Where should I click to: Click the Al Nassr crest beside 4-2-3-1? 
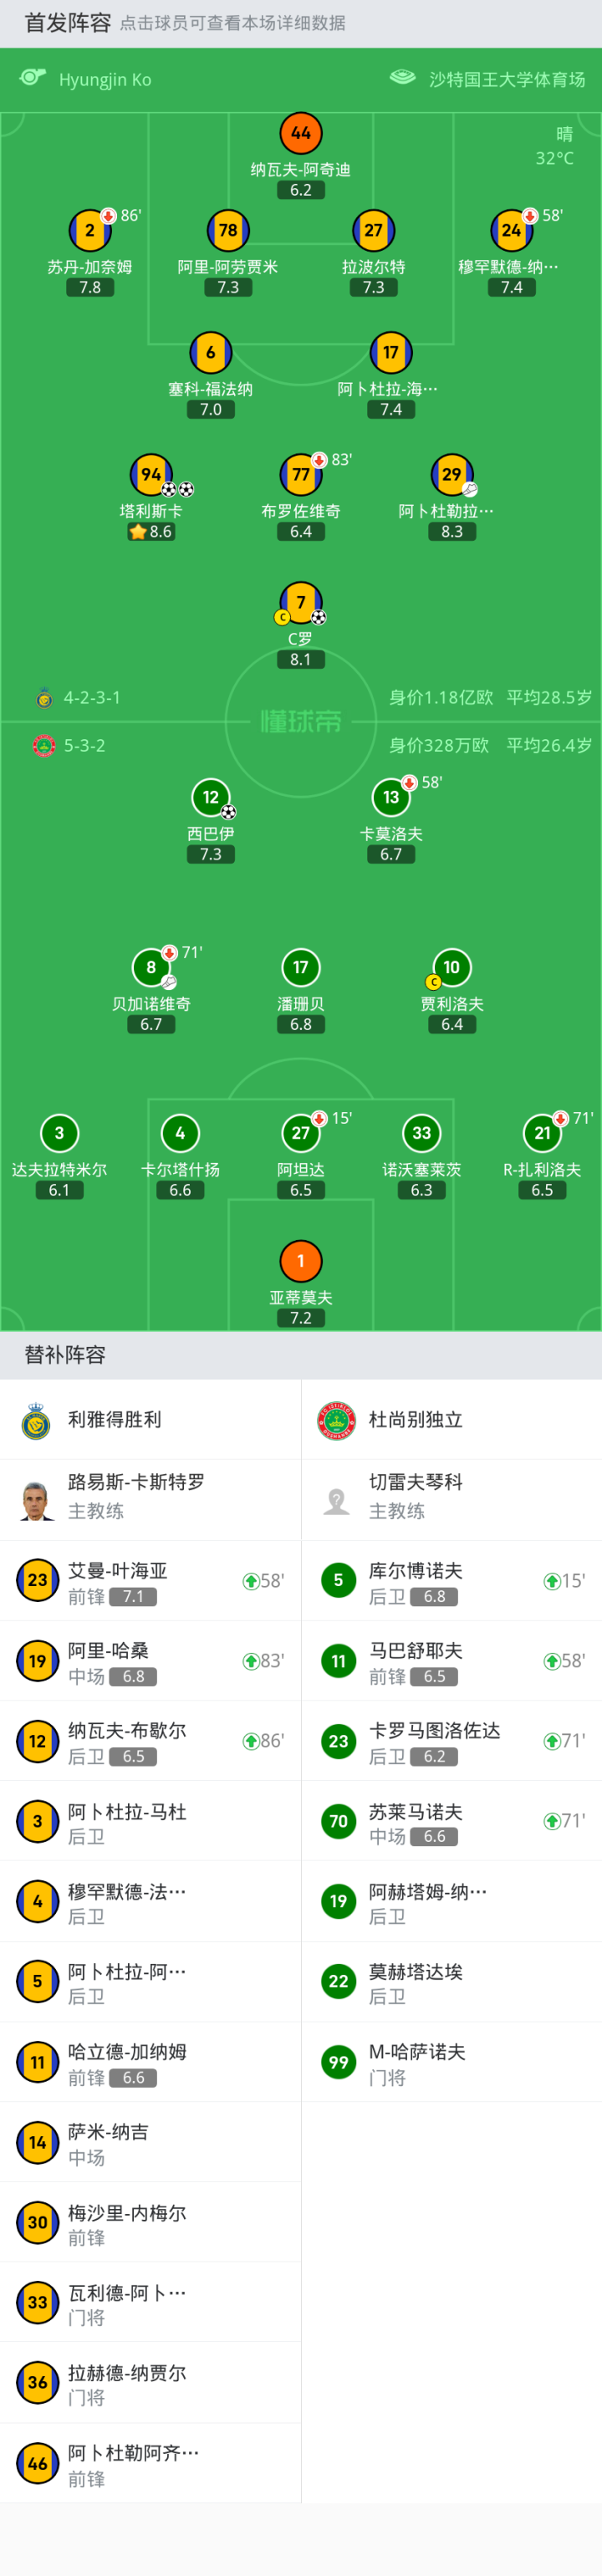click(44, 698)
